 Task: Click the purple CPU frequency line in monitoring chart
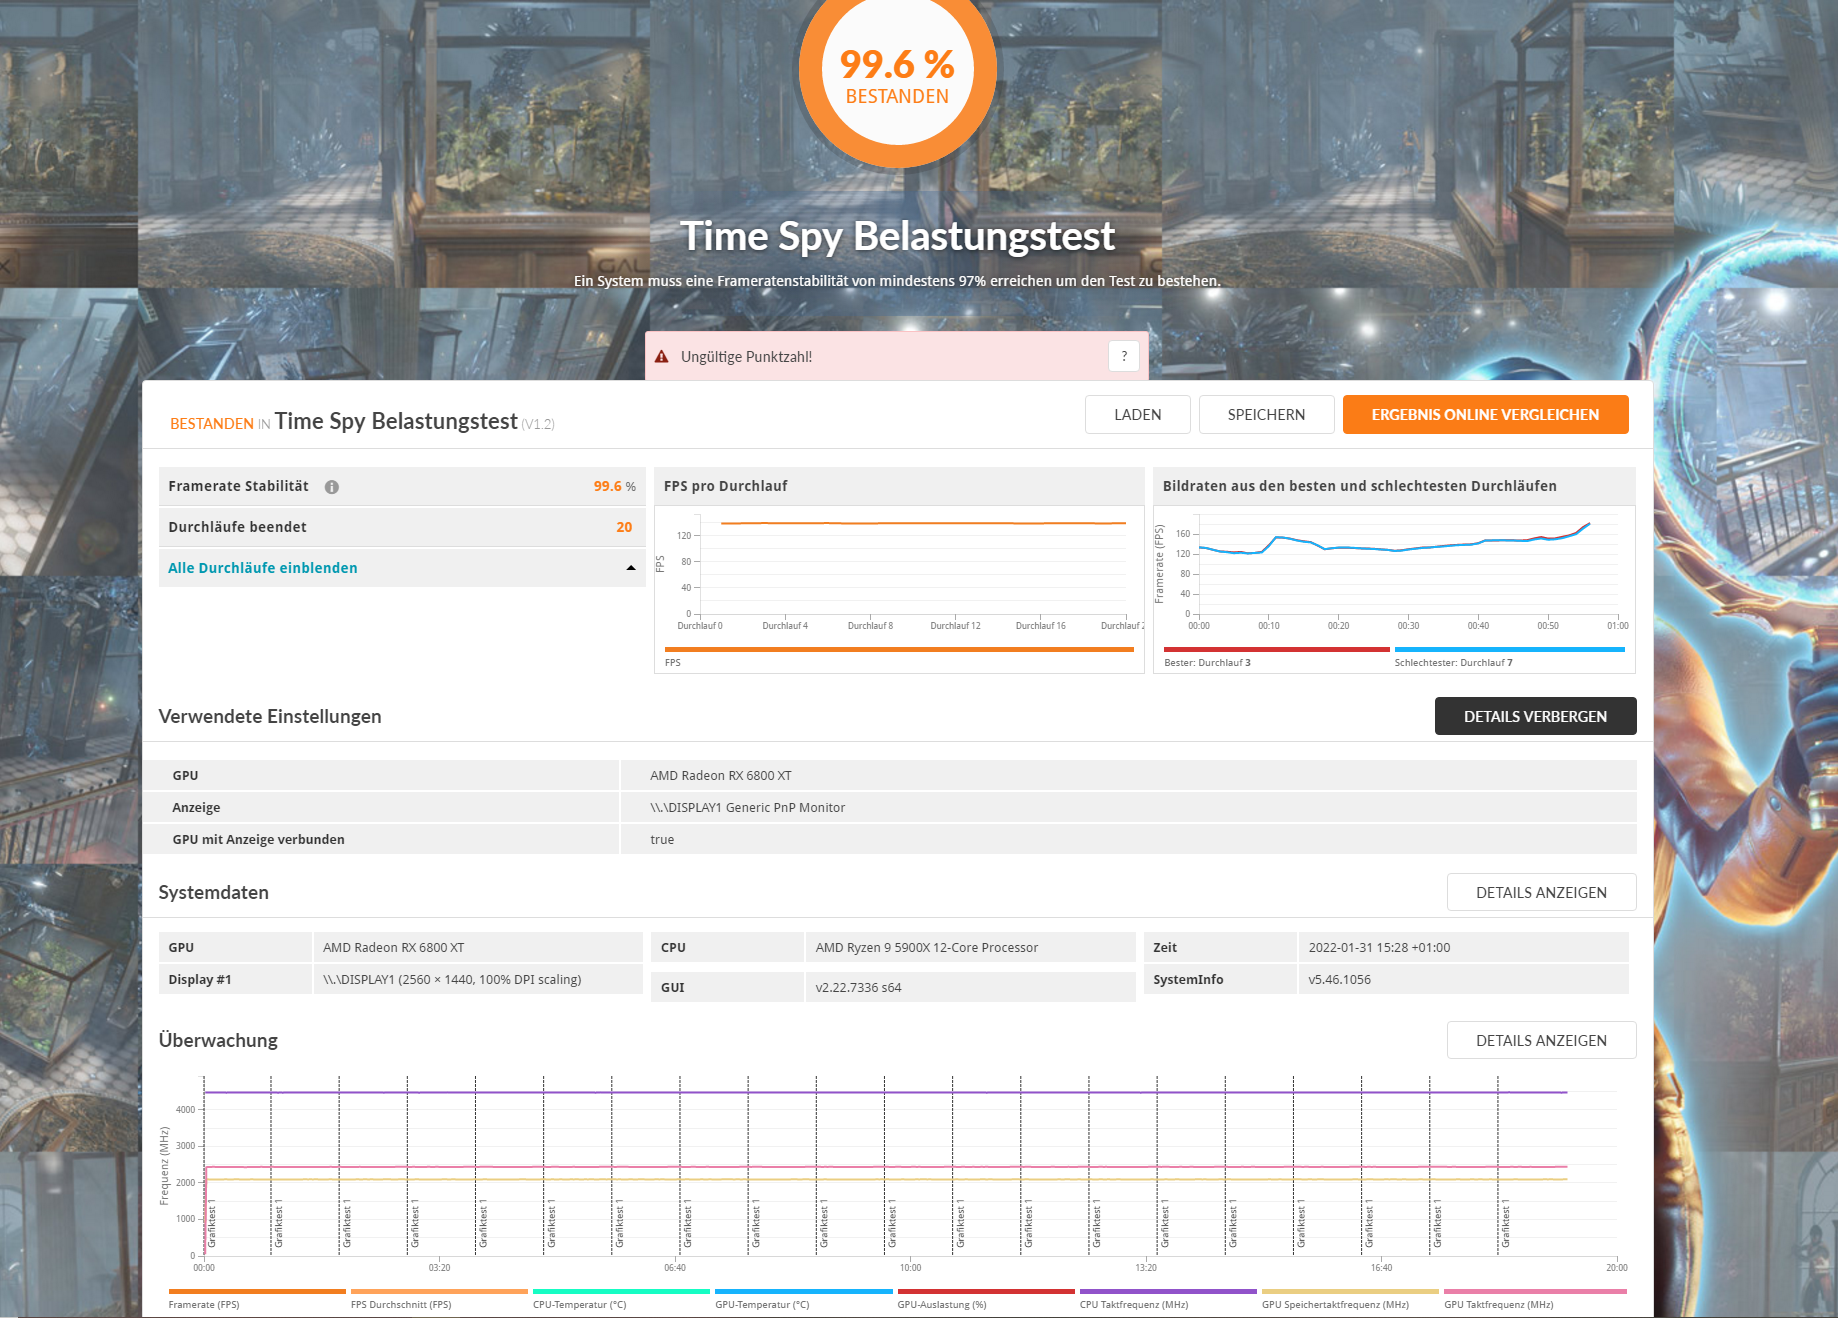pyautogui.click(x=885, y=1093)
